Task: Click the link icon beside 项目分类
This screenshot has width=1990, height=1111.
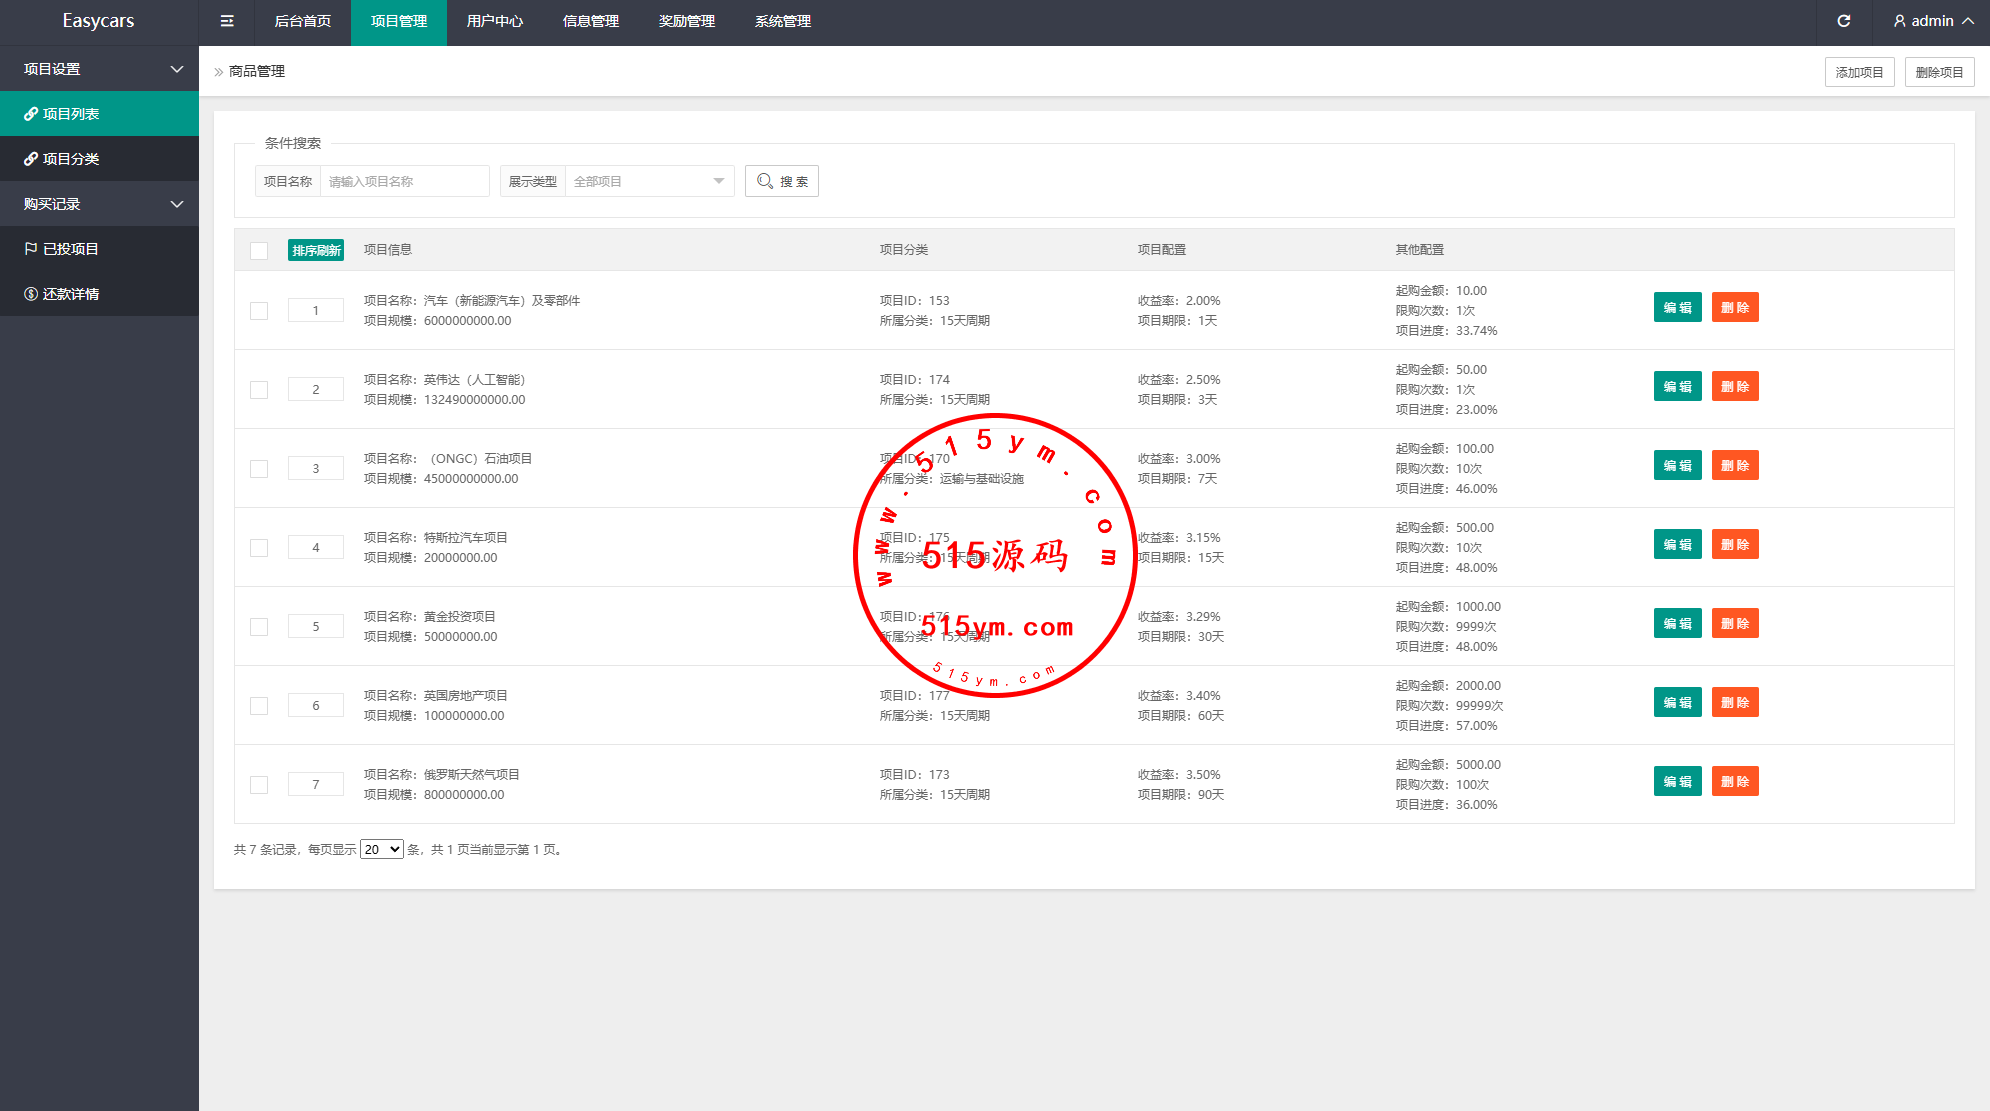Action: click(31, 159)
